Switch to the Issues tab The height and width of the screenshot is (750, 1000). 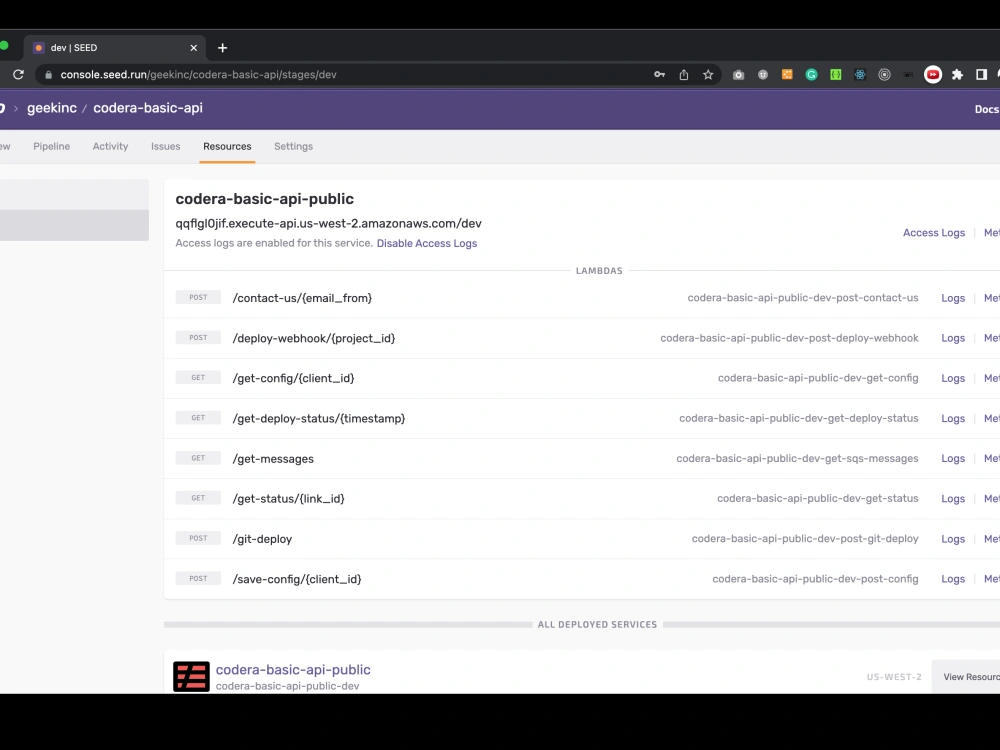coord(166,146)
